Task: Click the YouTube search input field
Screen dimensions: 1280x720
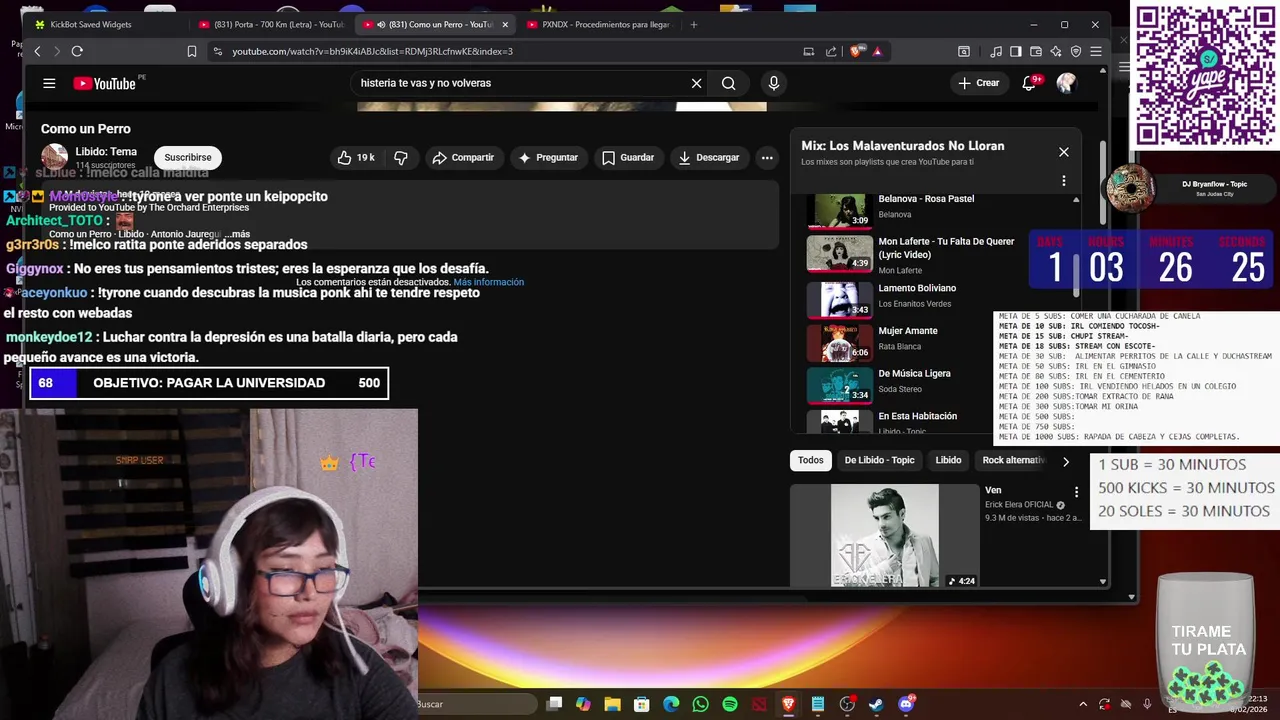Action: click(520, 83)
